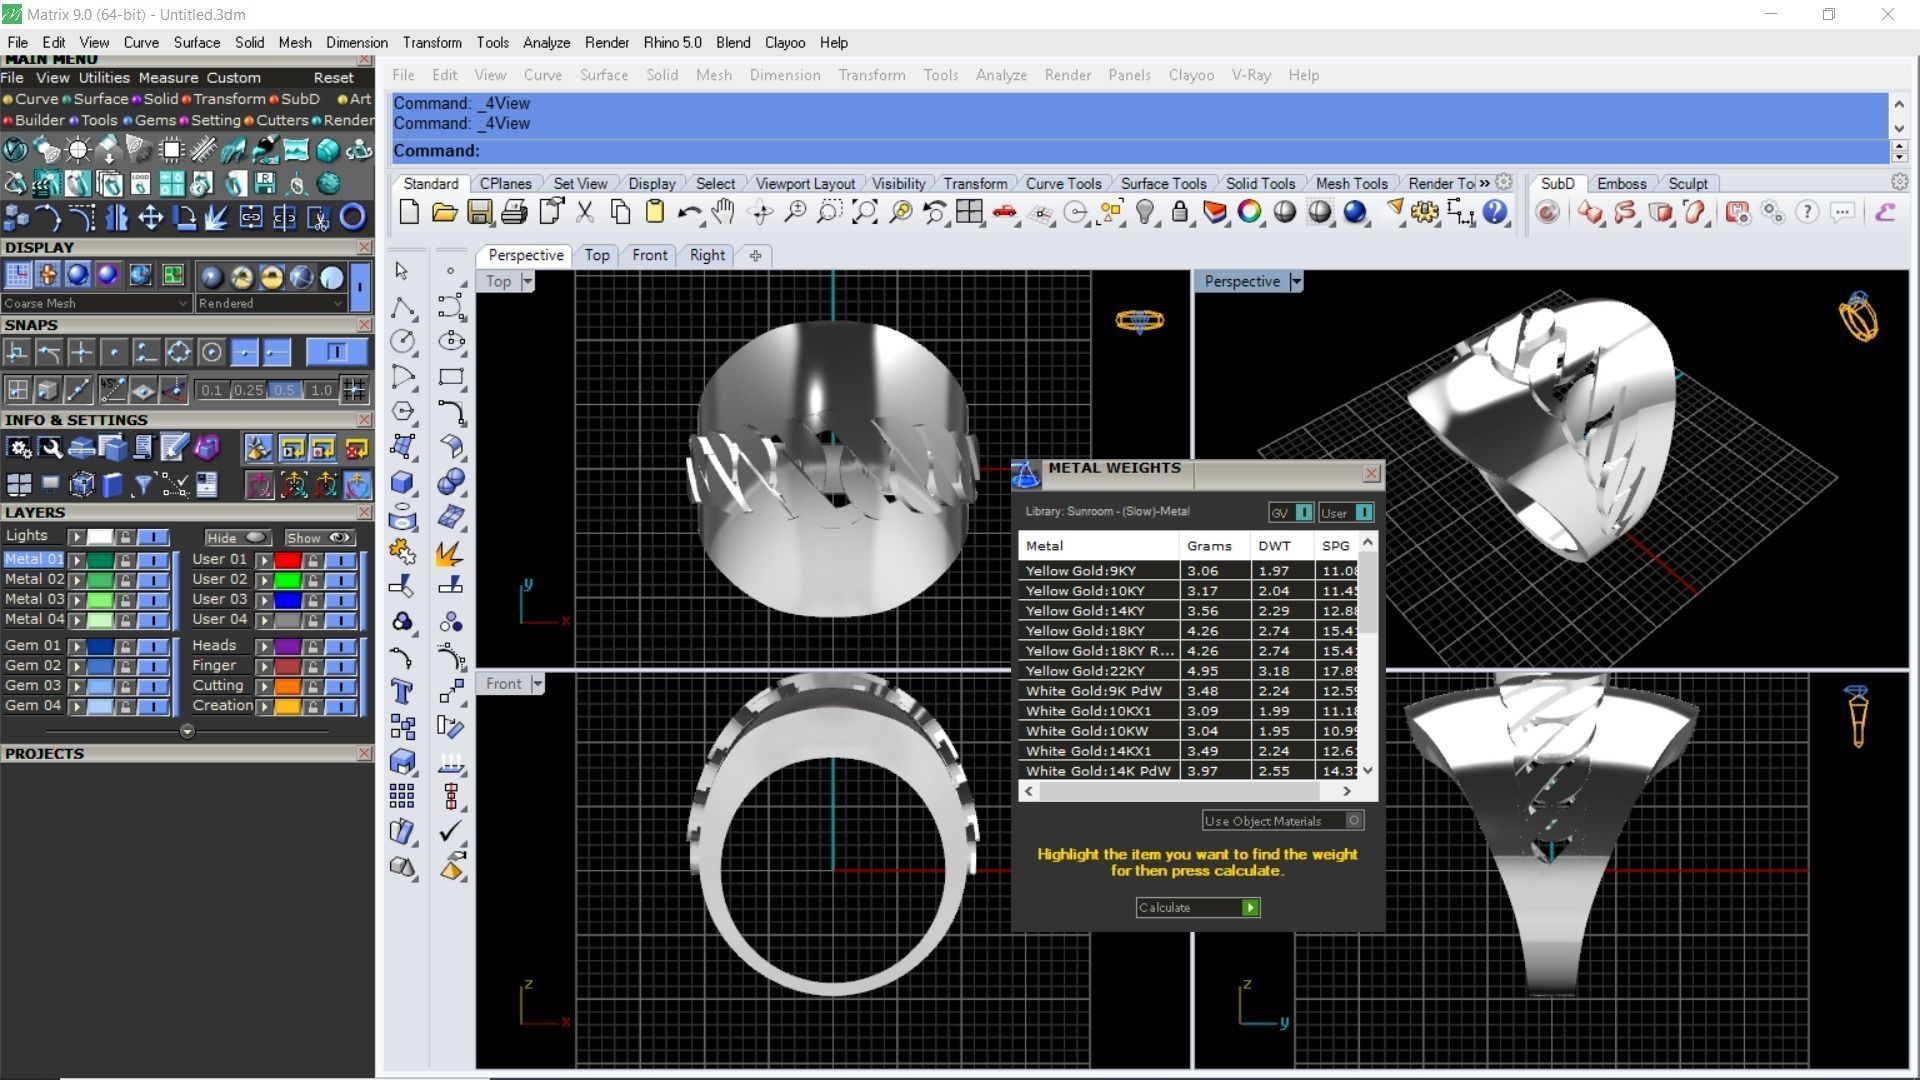This screenshot has width=1920, height=1080.
Task: Open the Coarse Mesh dropdown
Action: (96, 303)
